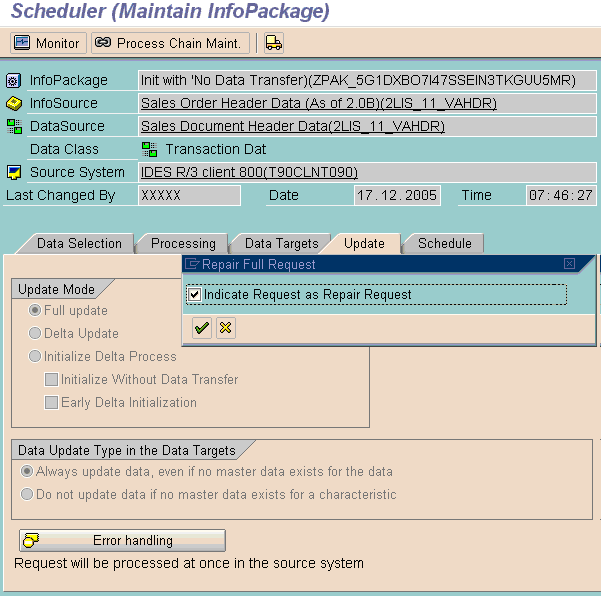Click the Error handling button

(x=122, y=540)
